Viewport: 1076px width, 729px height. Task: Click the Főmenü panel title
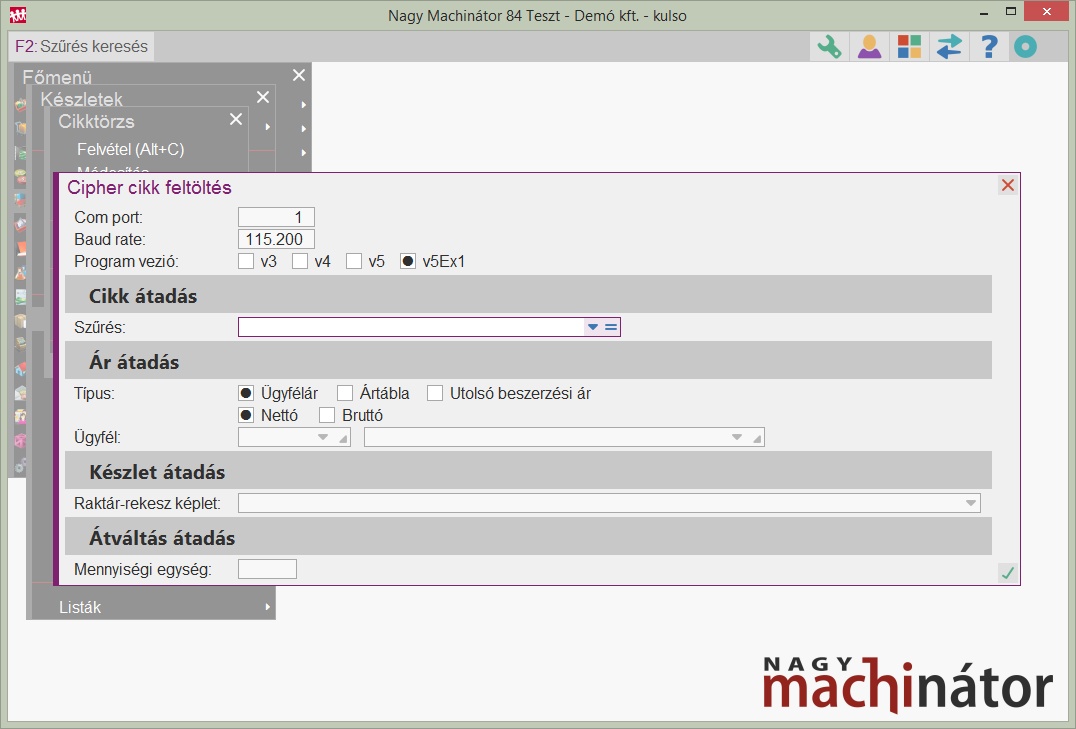[x=57, y=77]
